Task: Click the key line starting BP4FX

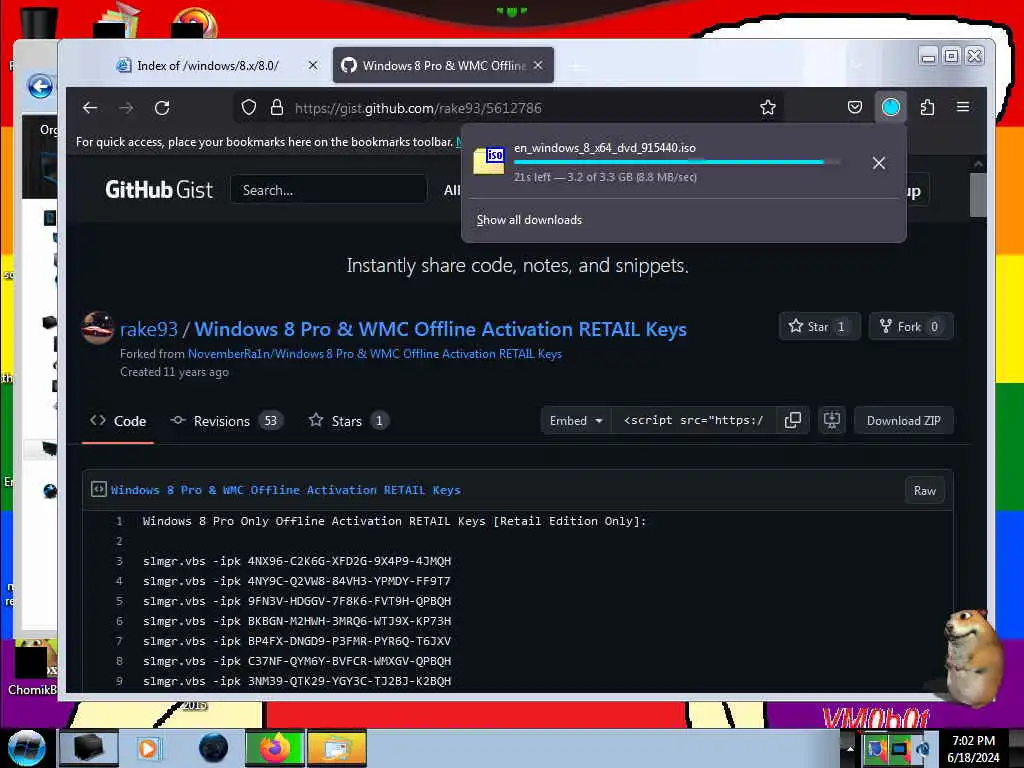Action: [x=297, y=641]
